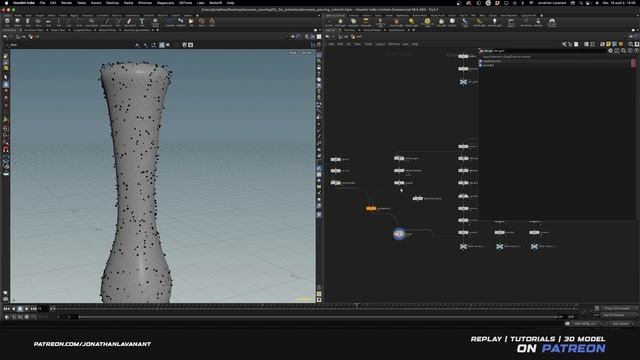Switch to Geometry Spreadsheet pane tab
The height and width of the screenshot is (360, 640).
(x=137, y=30)
